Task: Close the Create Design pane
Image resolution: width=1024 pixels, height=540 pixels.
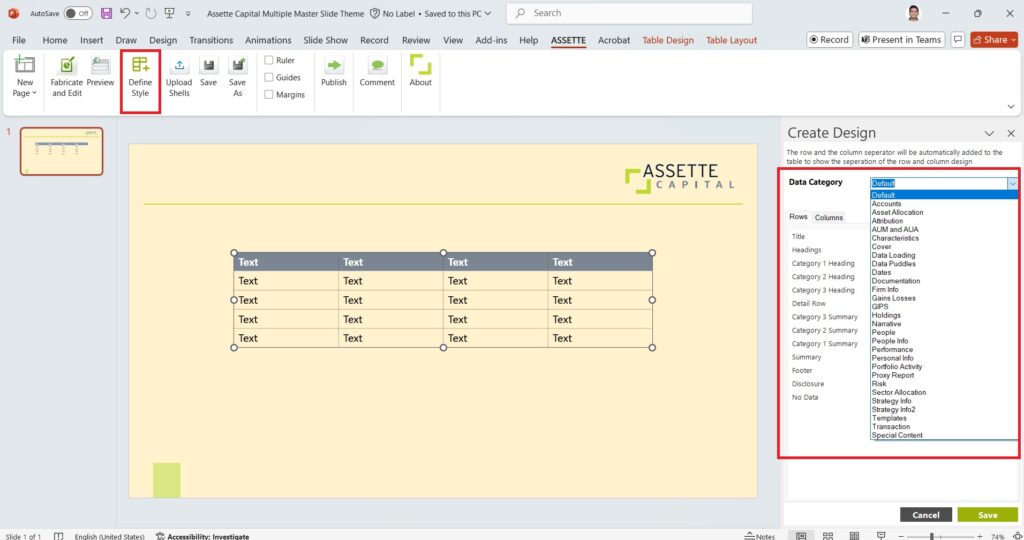Action: coord(1011,133)
